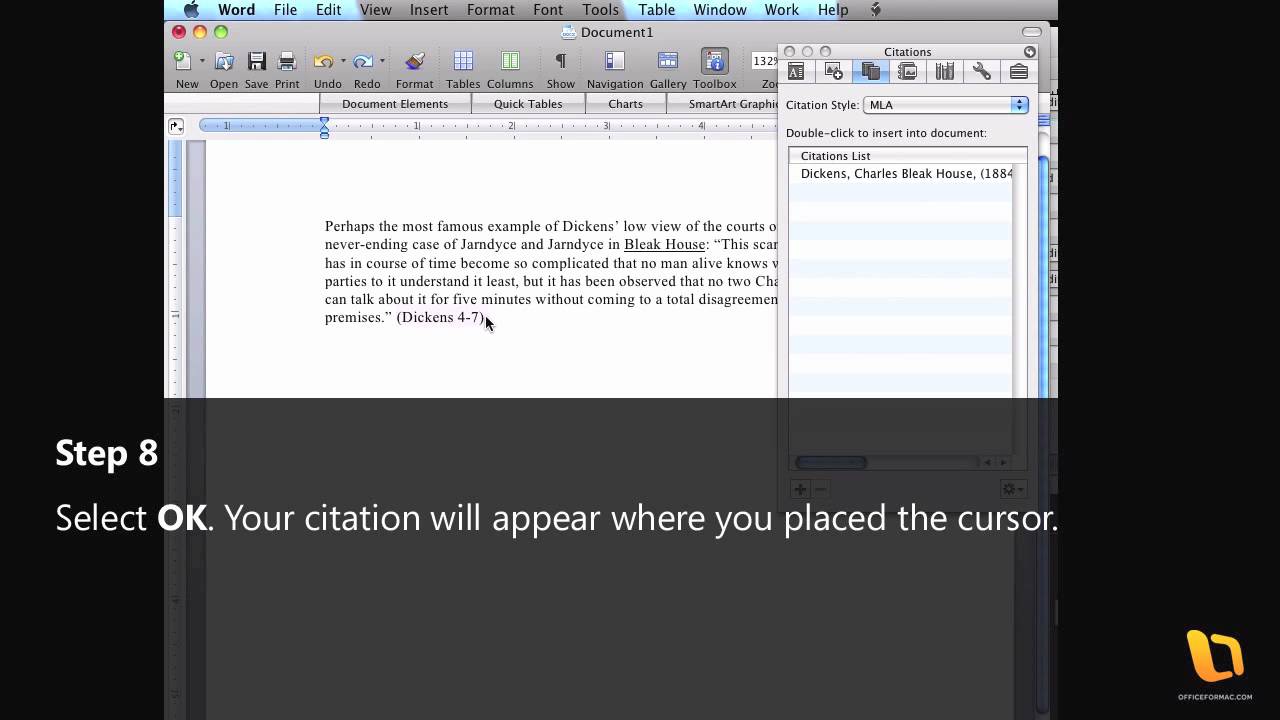Click the zoom percentage box

point(765,61)
